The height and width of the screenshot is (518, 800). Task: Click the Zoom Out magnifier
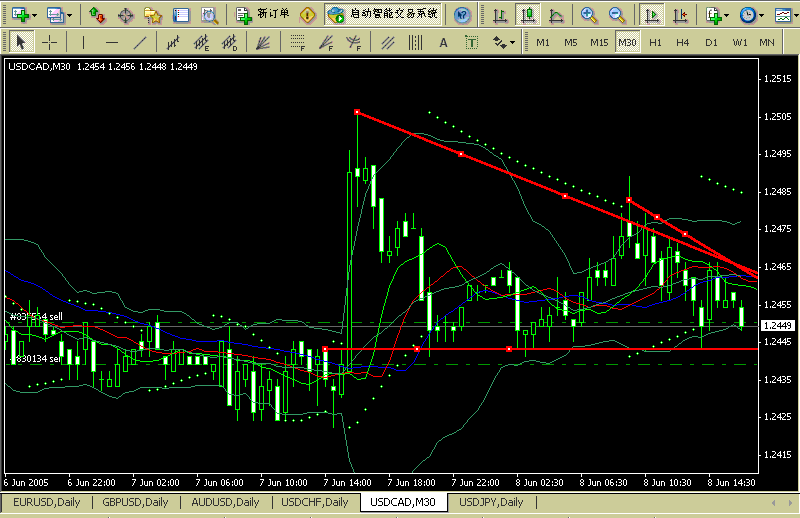617,15
